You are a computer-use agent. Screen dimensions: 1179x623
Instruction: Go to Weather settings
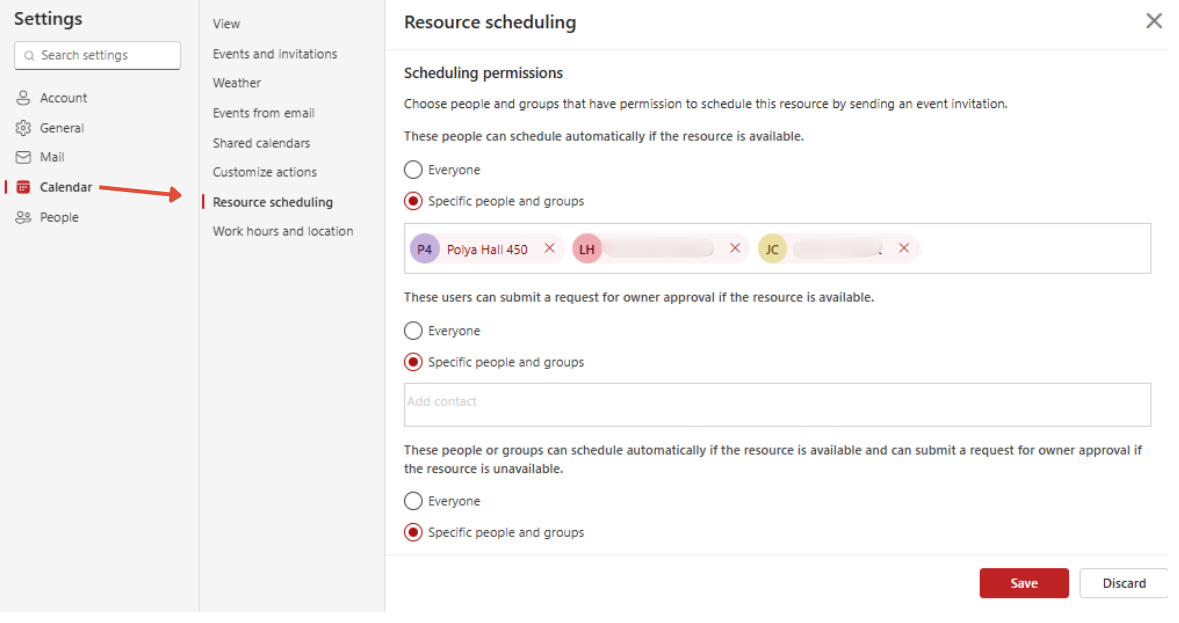237,83
